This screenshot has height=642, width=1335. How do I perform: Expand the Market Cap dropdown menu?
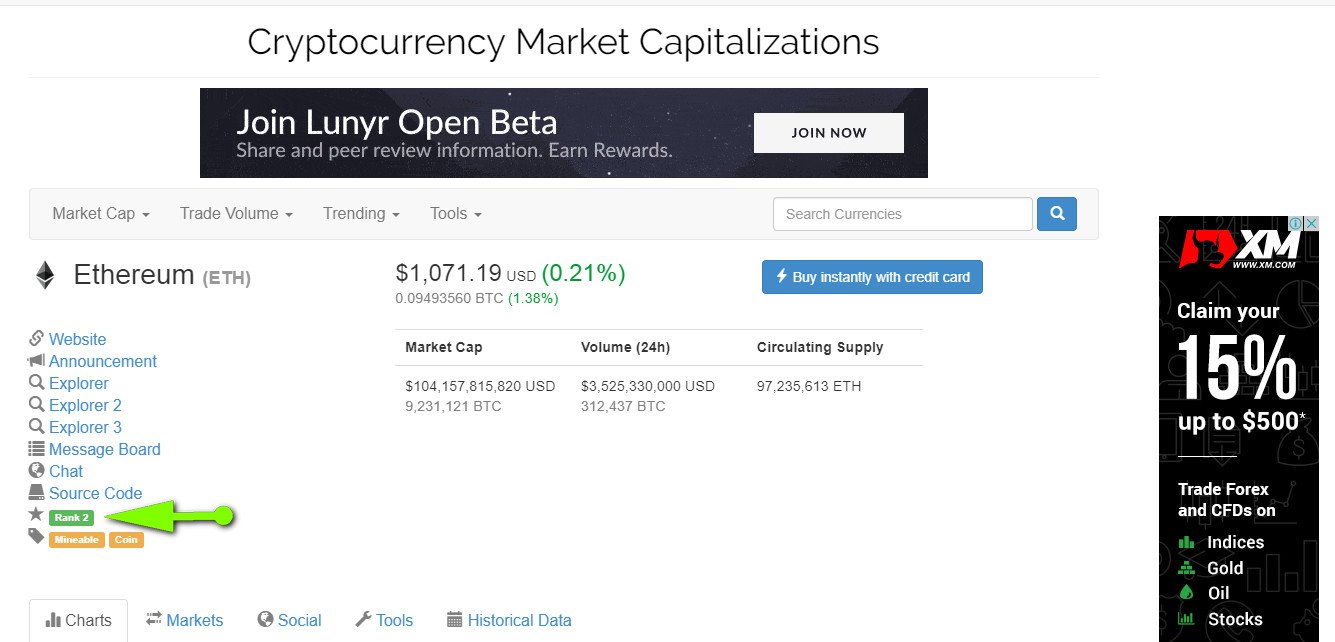(x=101, y=214)
